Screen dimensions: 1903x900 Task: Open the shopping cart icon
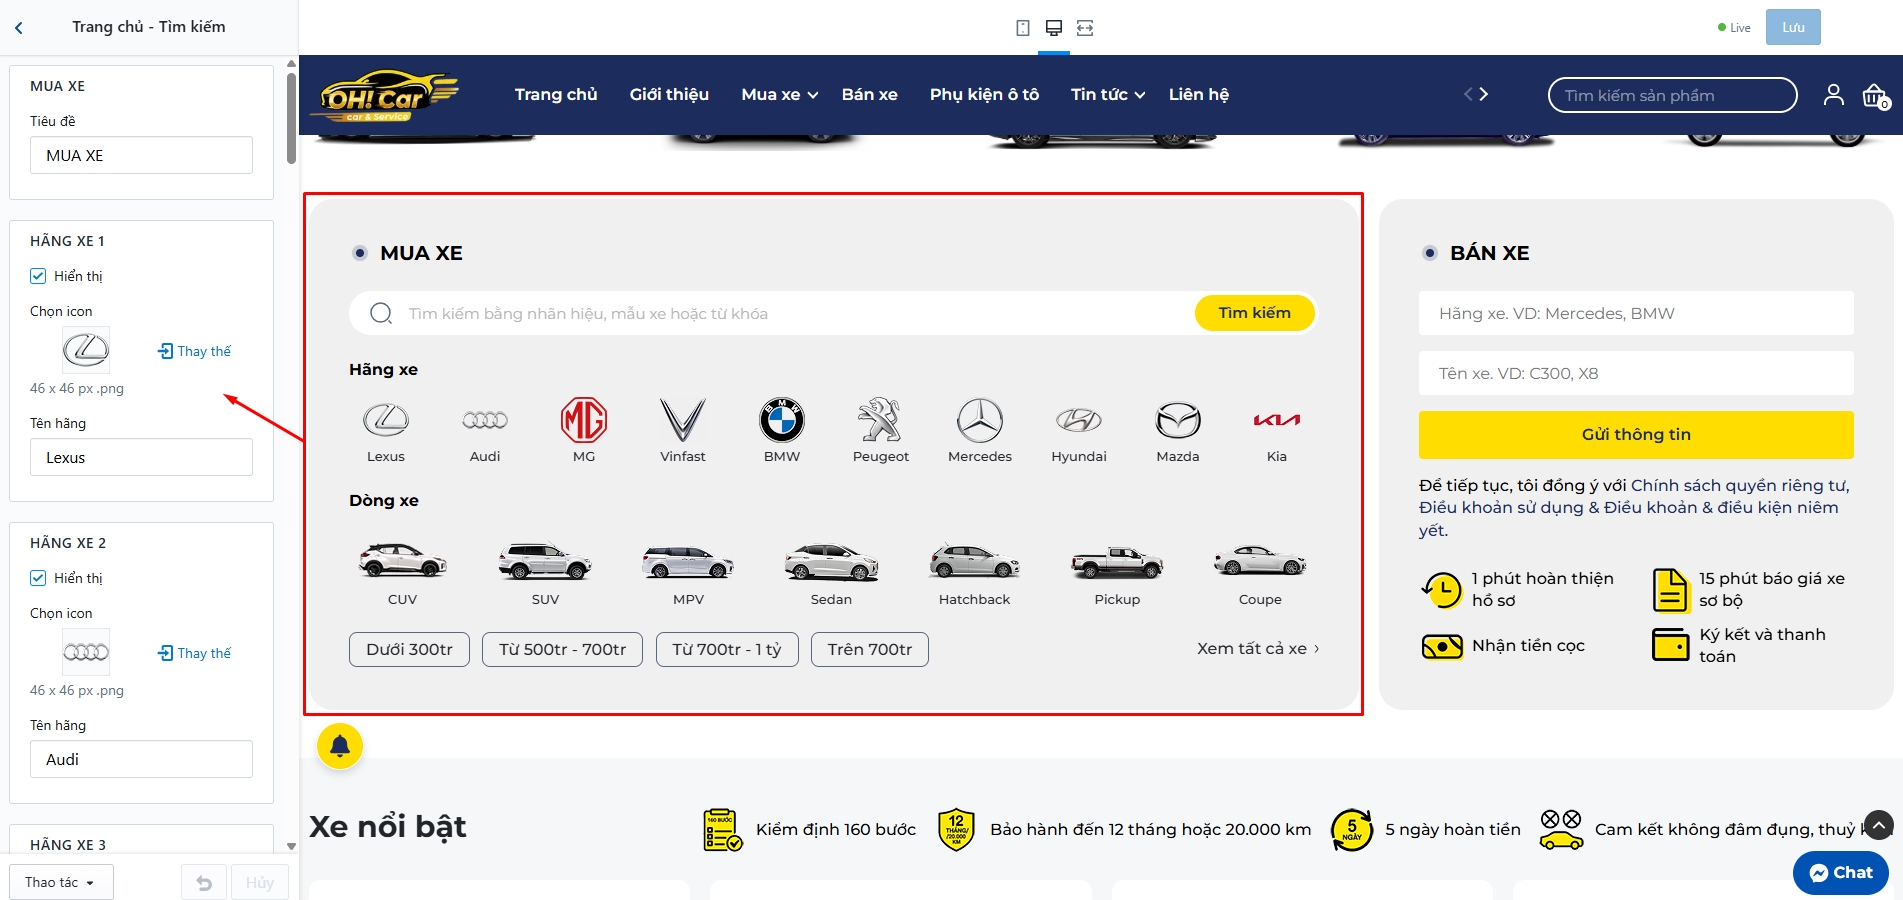pyautogui.click(x=1875, y=96)
